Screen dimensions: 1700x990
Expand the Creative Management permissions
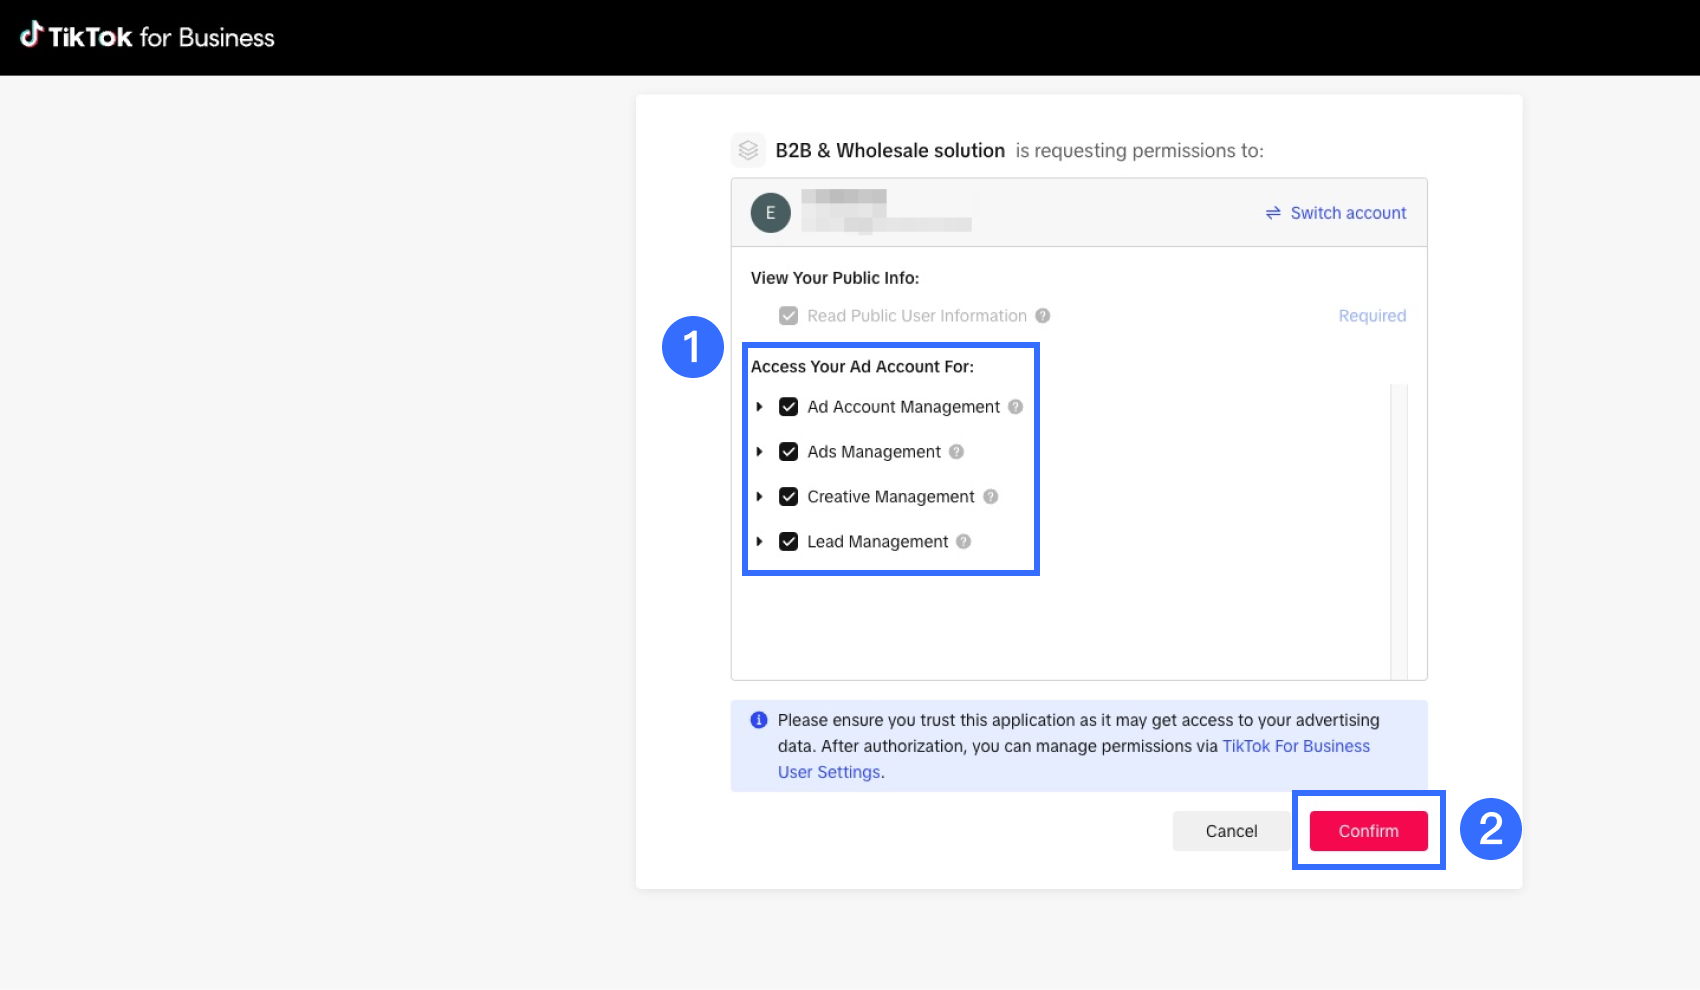point(760,497)
